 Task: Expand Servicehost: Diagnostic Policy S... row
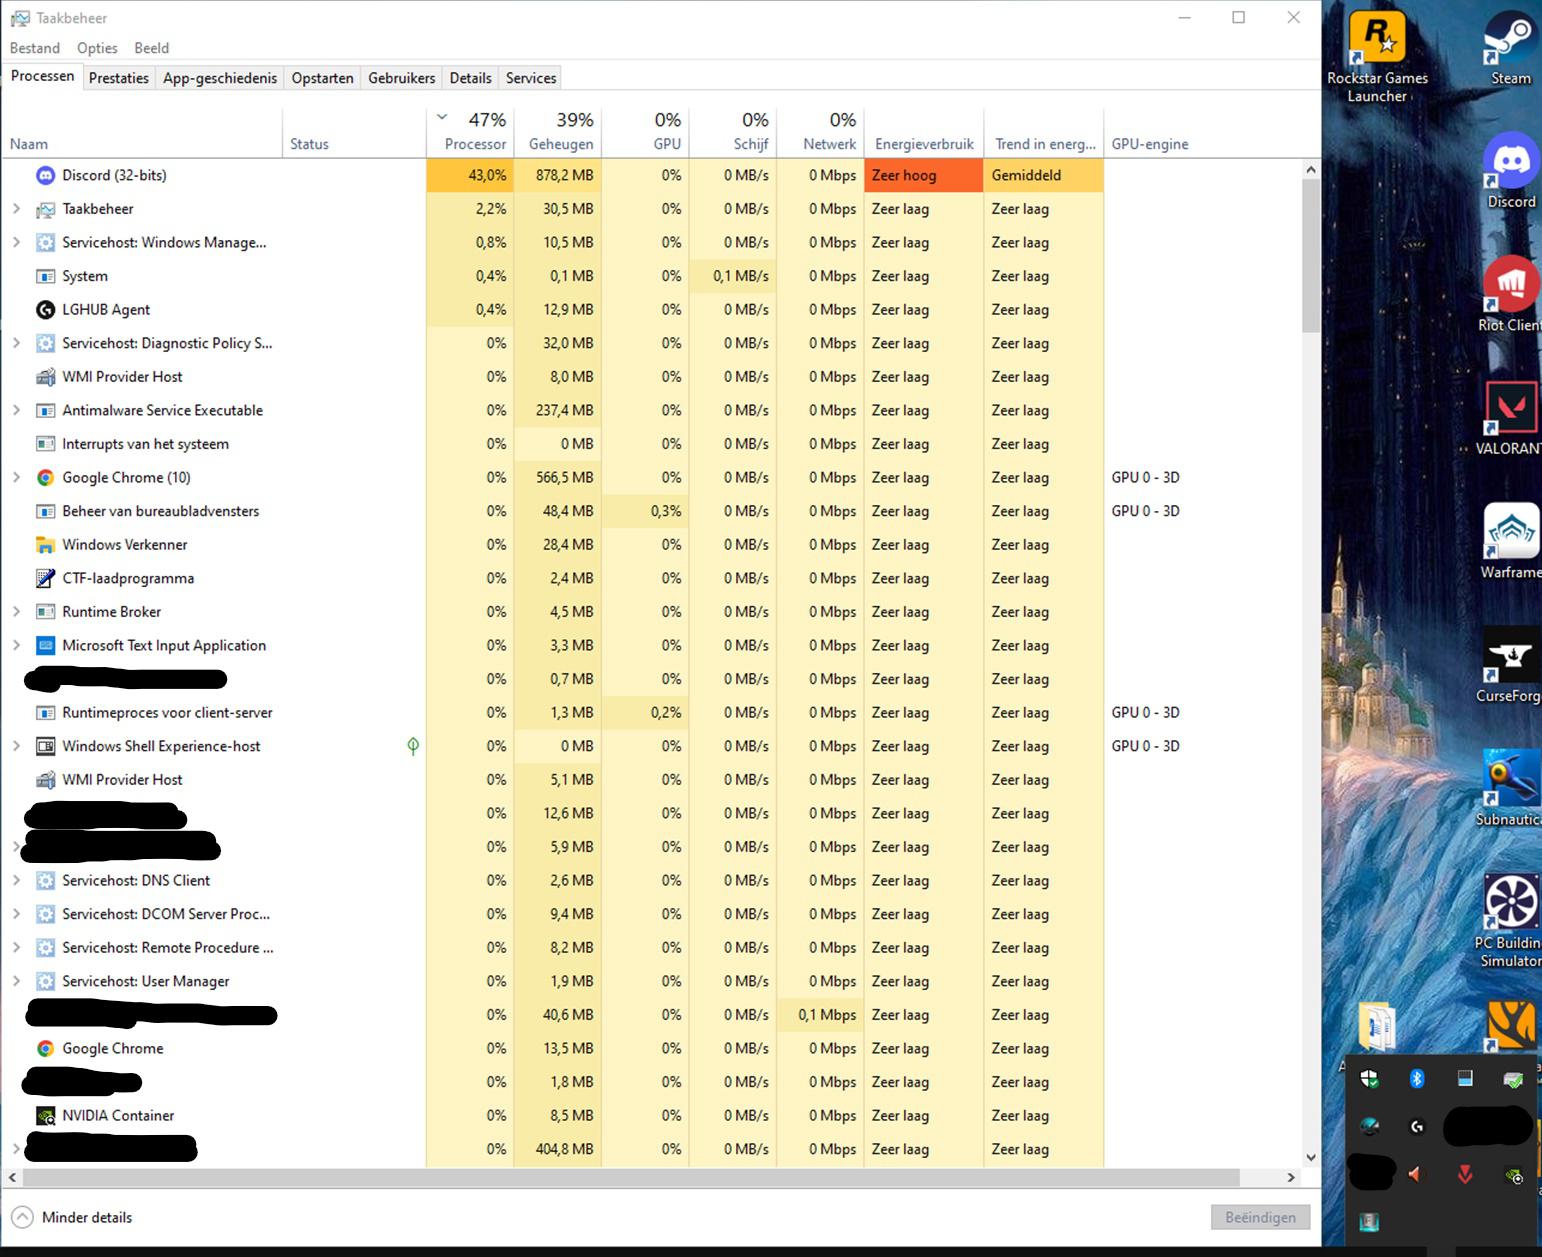16,343
